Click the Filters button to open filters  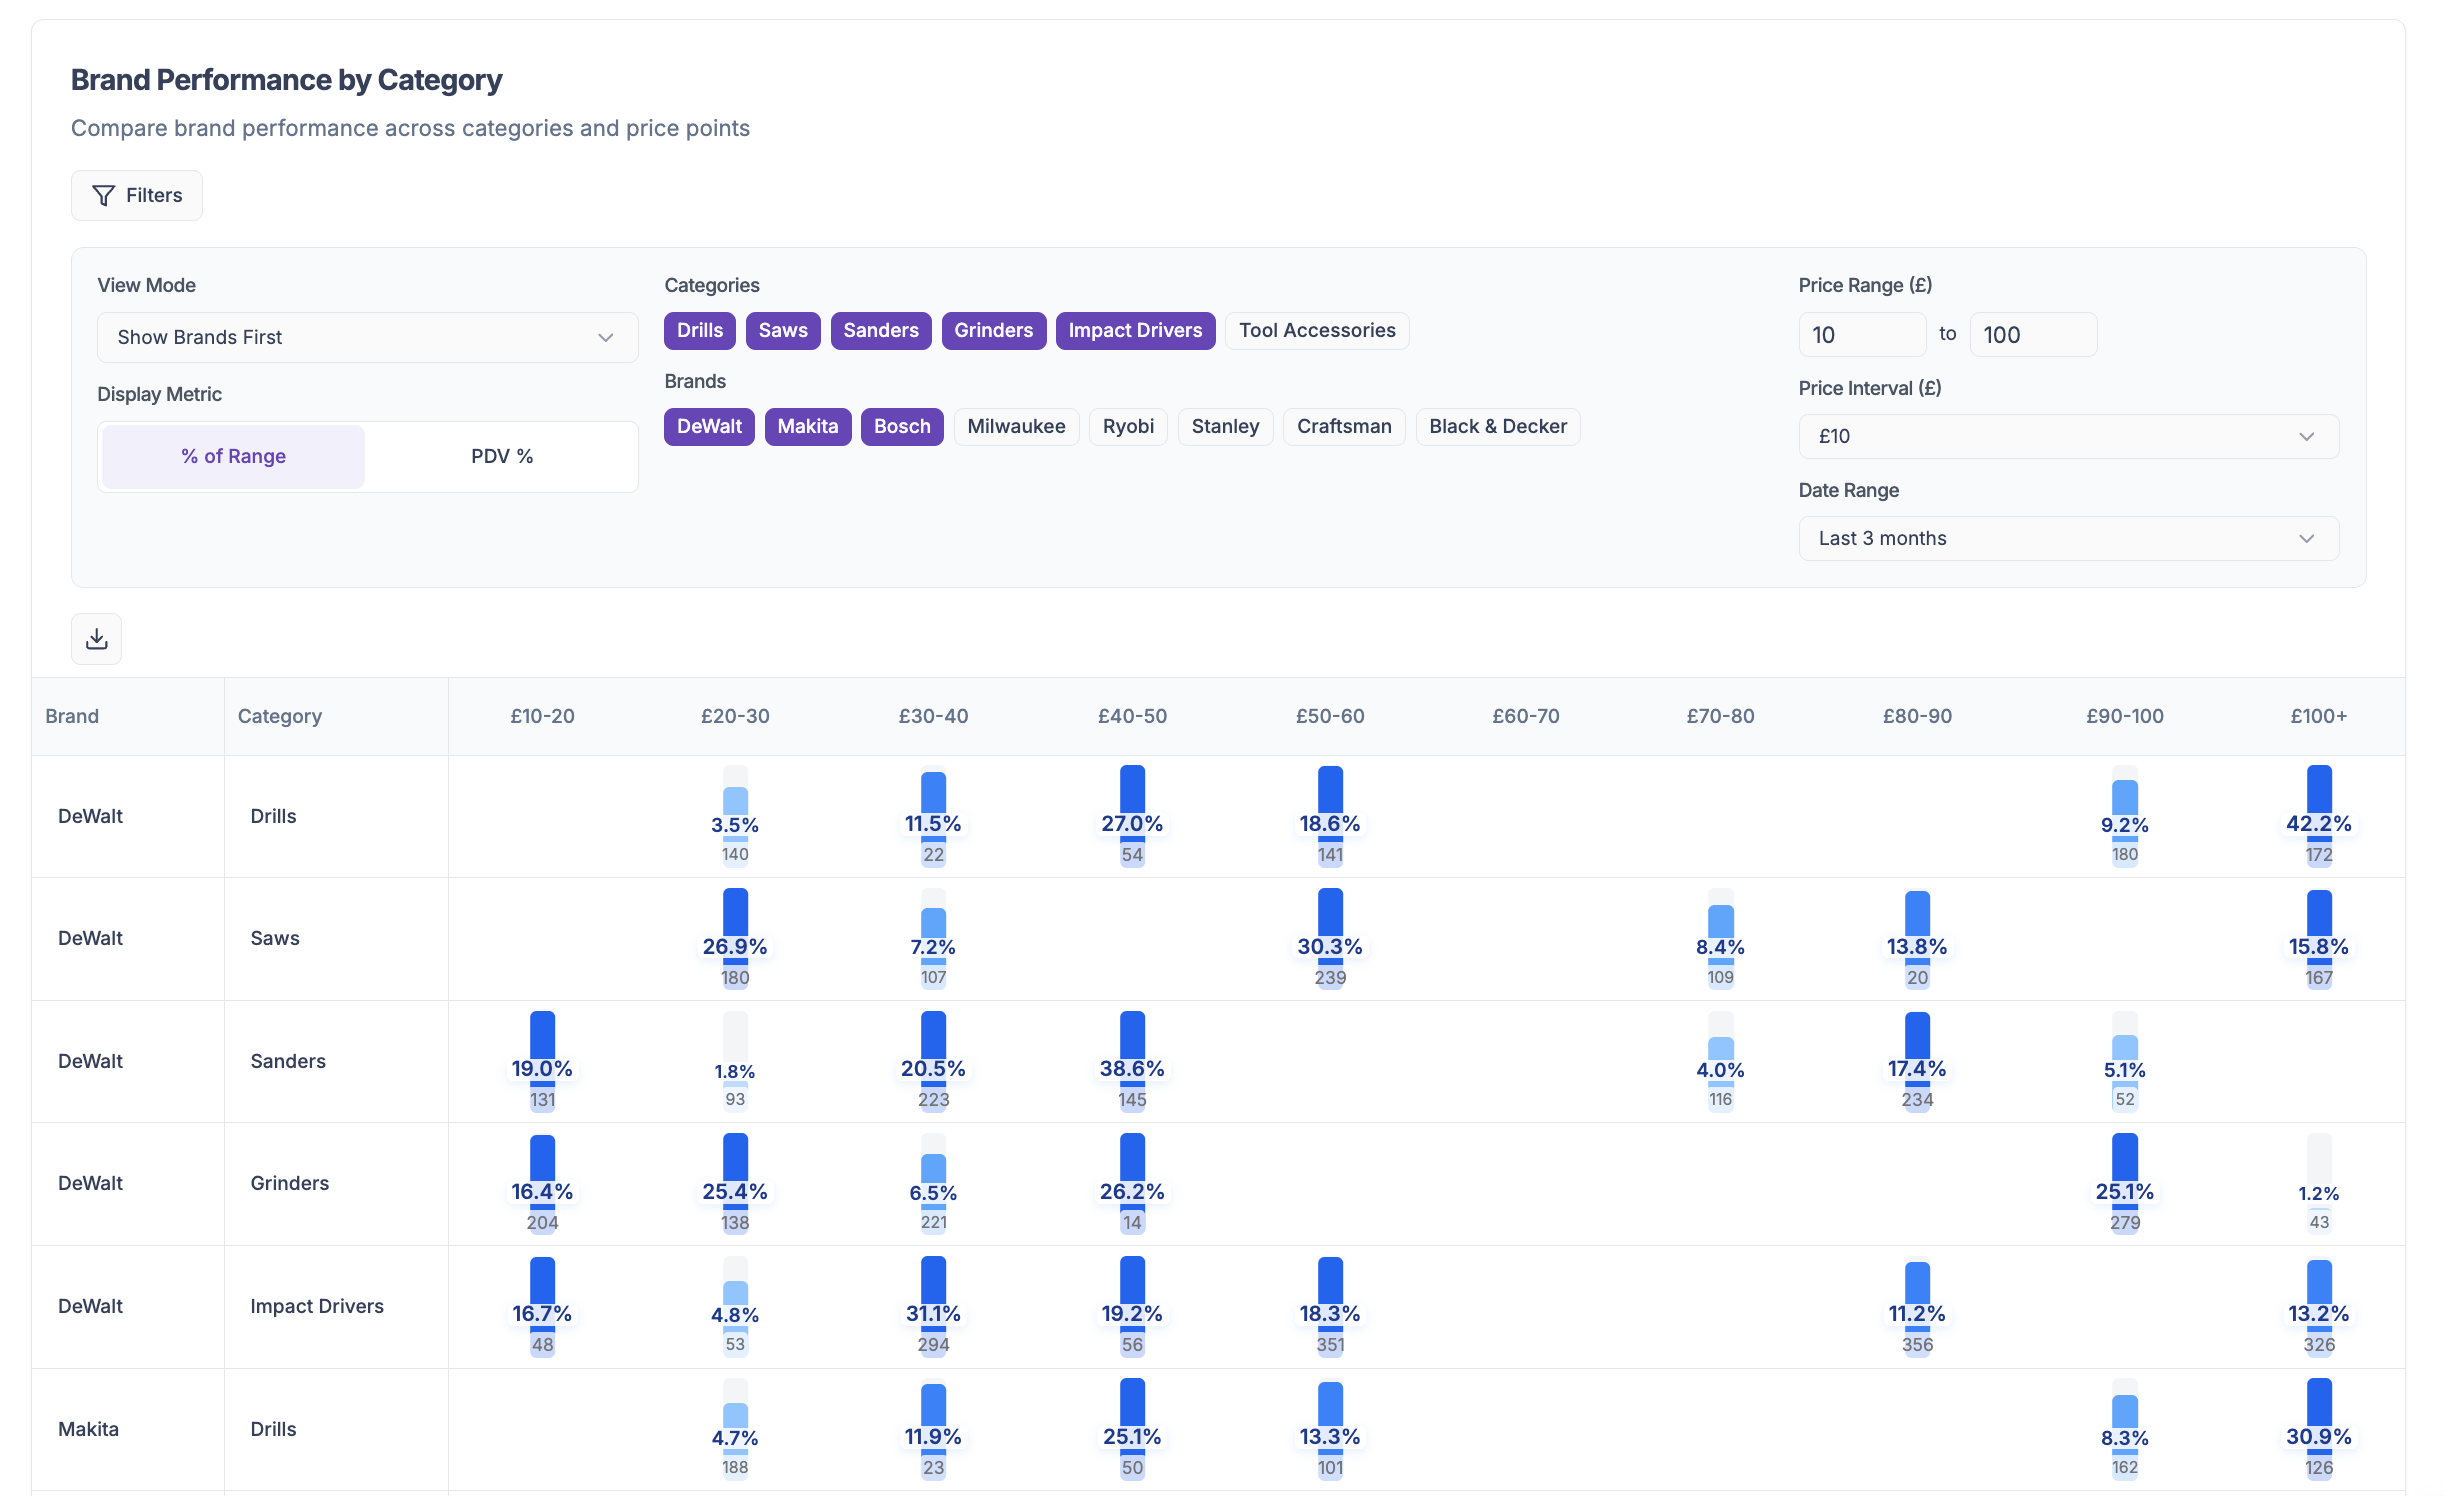point(136,195)
